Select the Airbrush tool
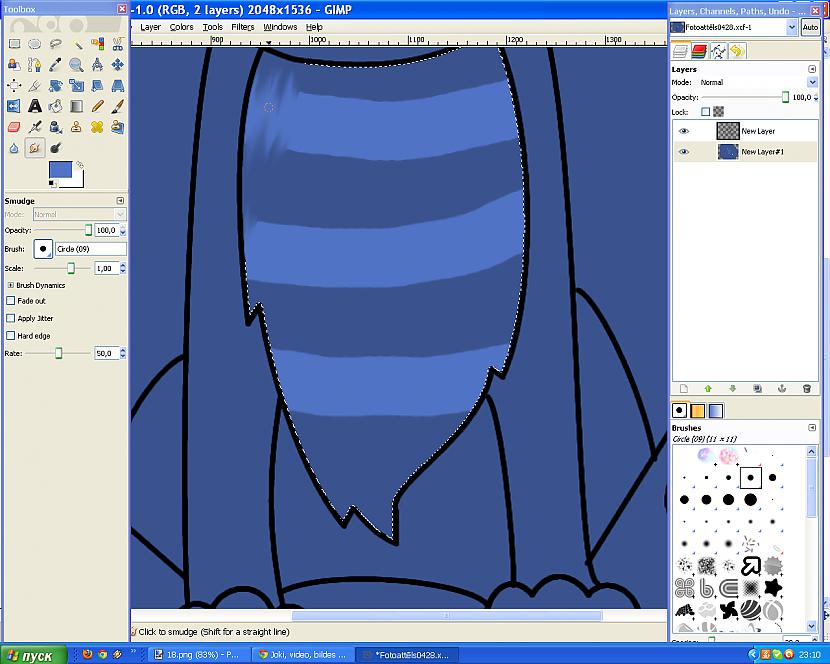Viewport: 830px width, 664px height. pos(34,127)
